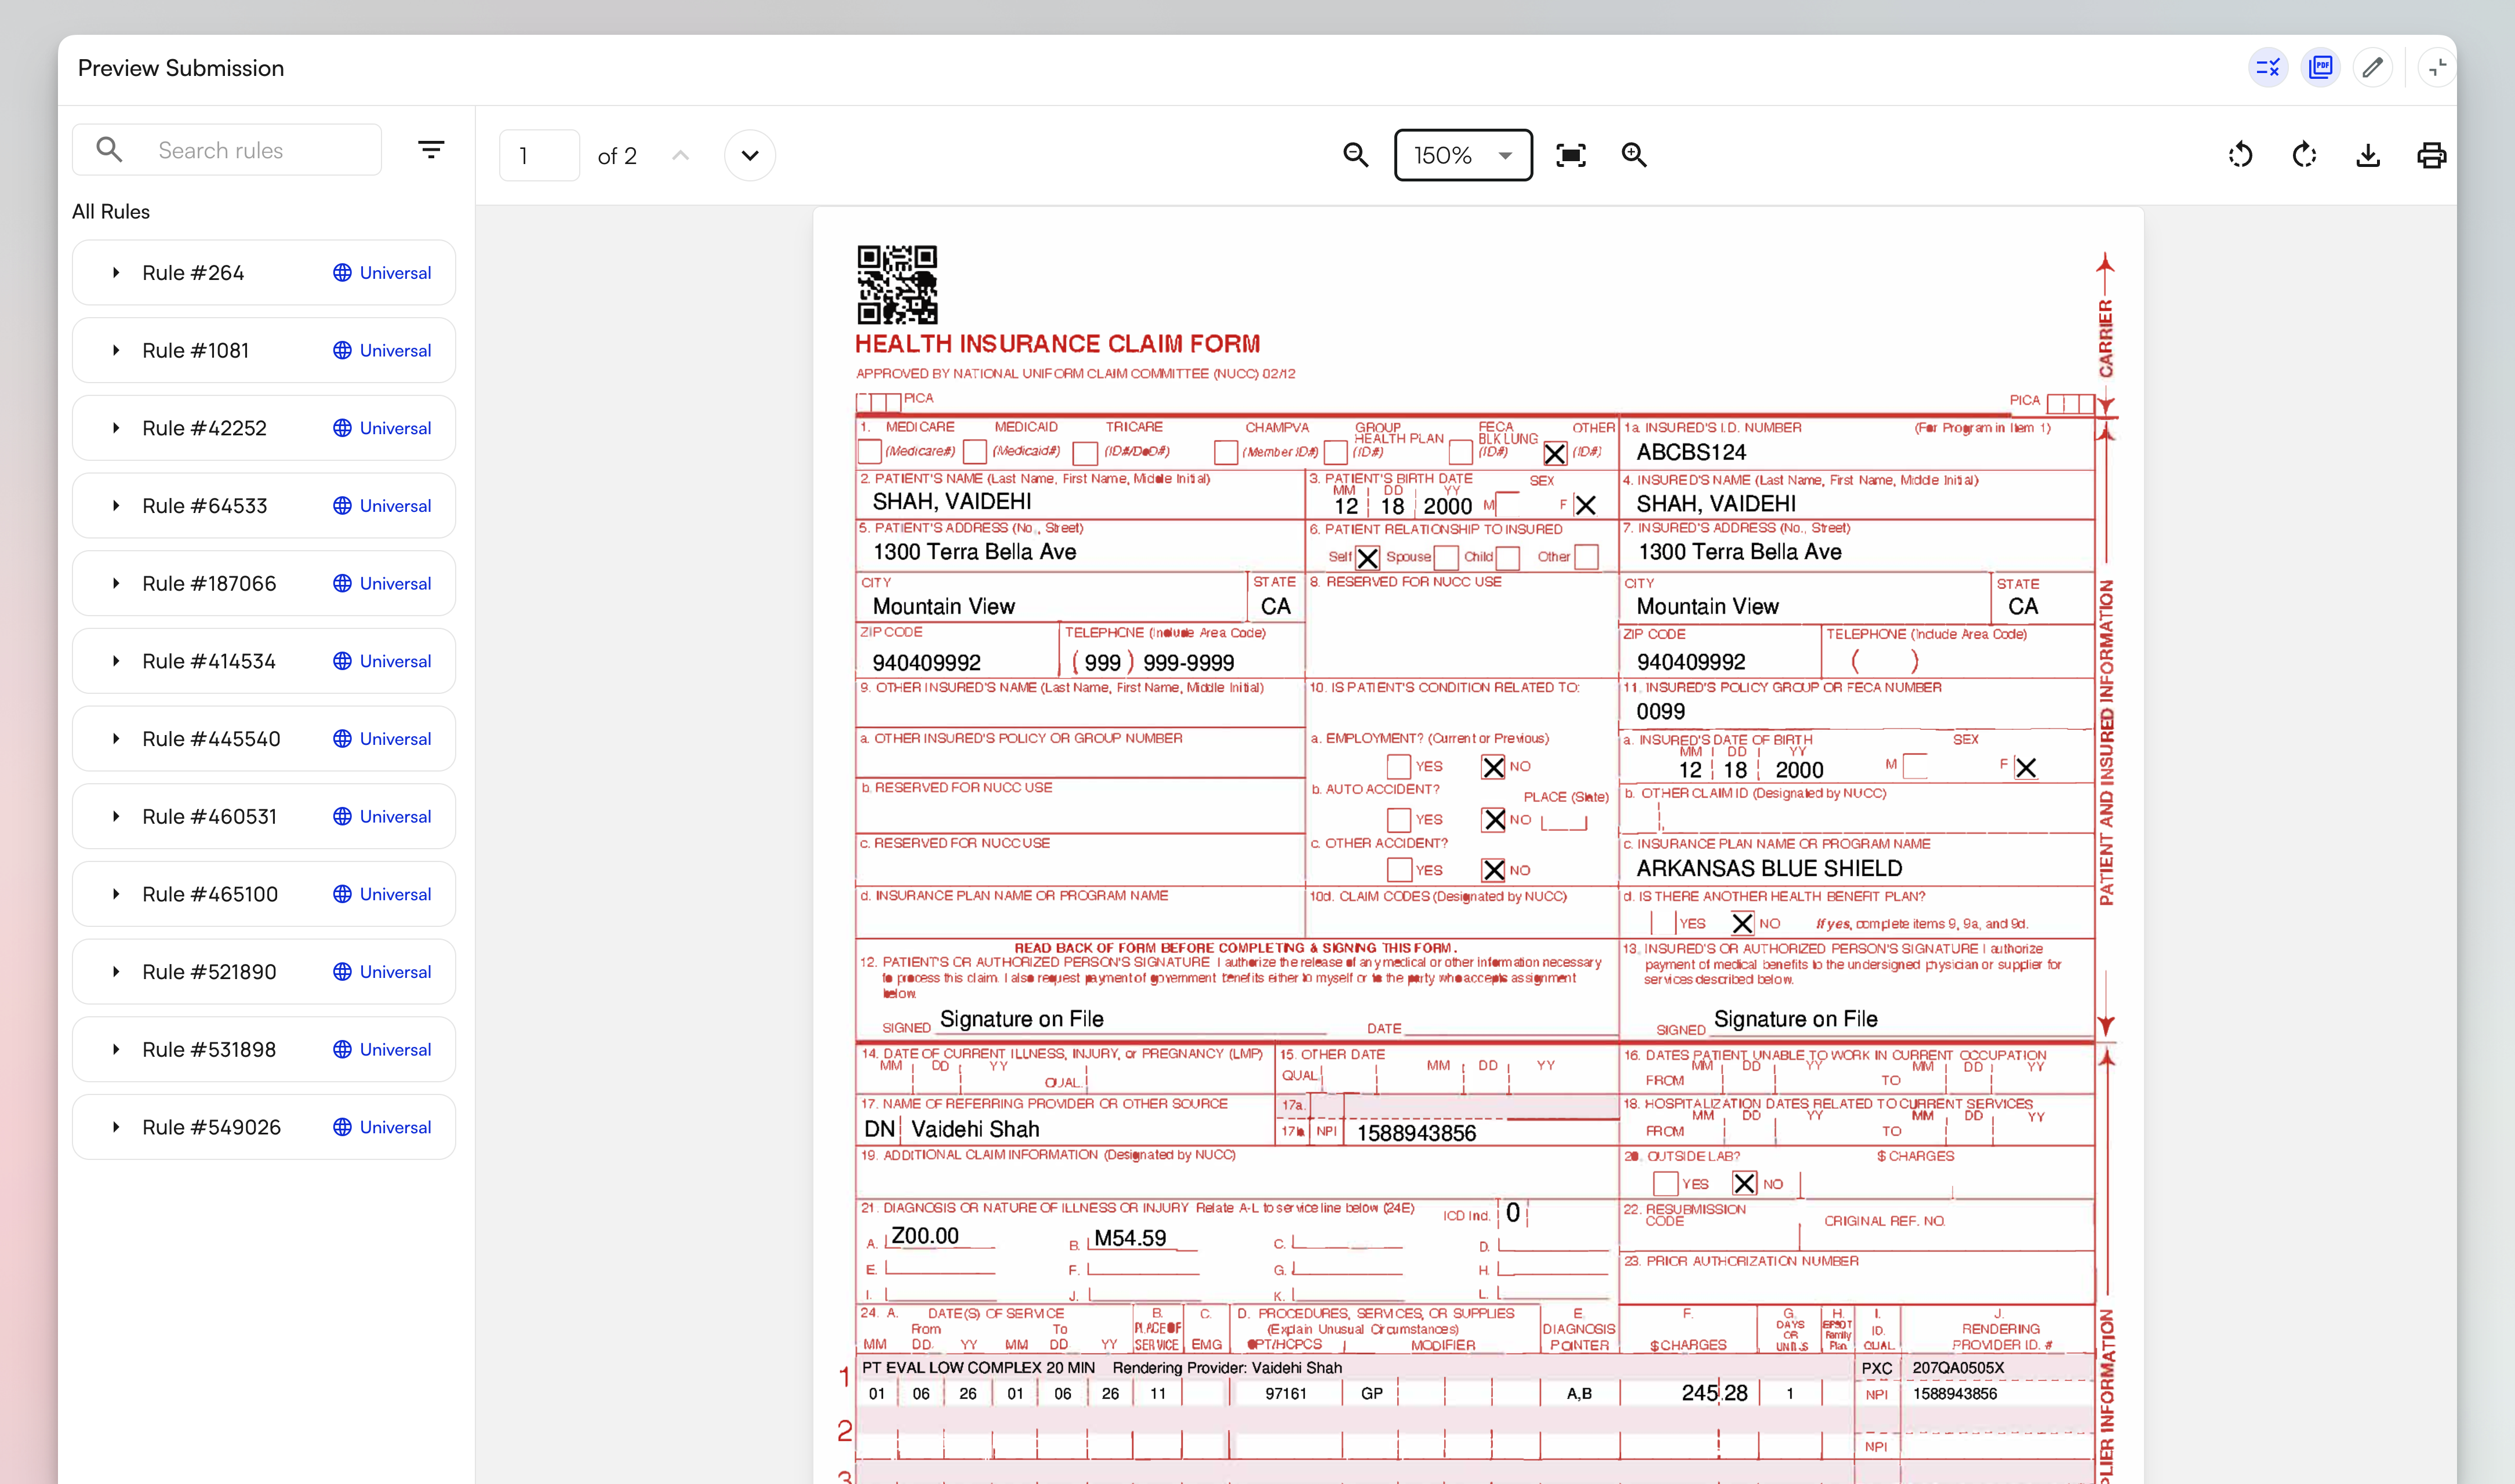This screenshot has height=1484, width=2515.
Task: Click the fit-to-page icon
Action: coord(1570,155)
